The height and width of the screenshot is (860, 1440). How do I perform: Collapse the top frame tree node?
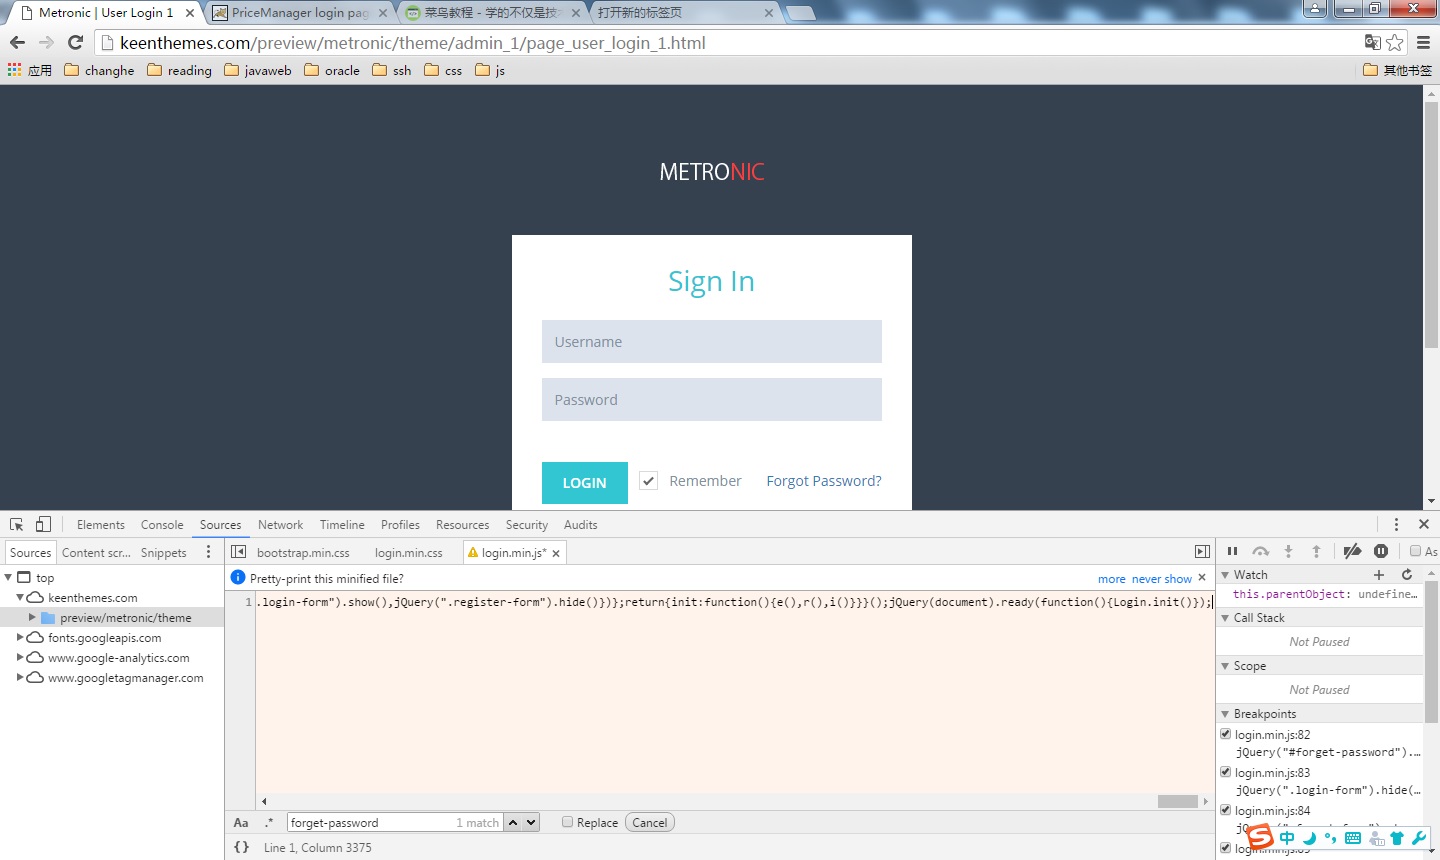click(x=8, y=577)
